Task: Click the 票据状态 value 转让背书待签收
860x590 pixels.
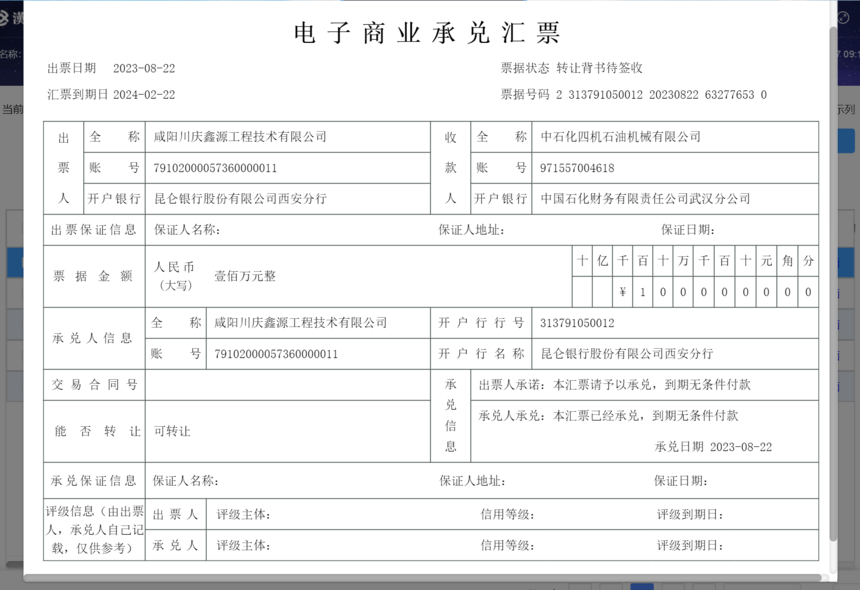Action: 599,68
